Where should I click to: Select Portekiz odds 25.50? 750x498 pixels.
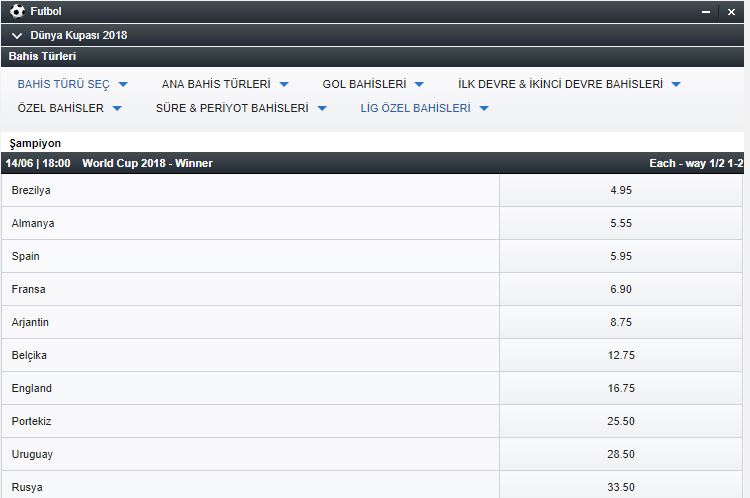621,421
